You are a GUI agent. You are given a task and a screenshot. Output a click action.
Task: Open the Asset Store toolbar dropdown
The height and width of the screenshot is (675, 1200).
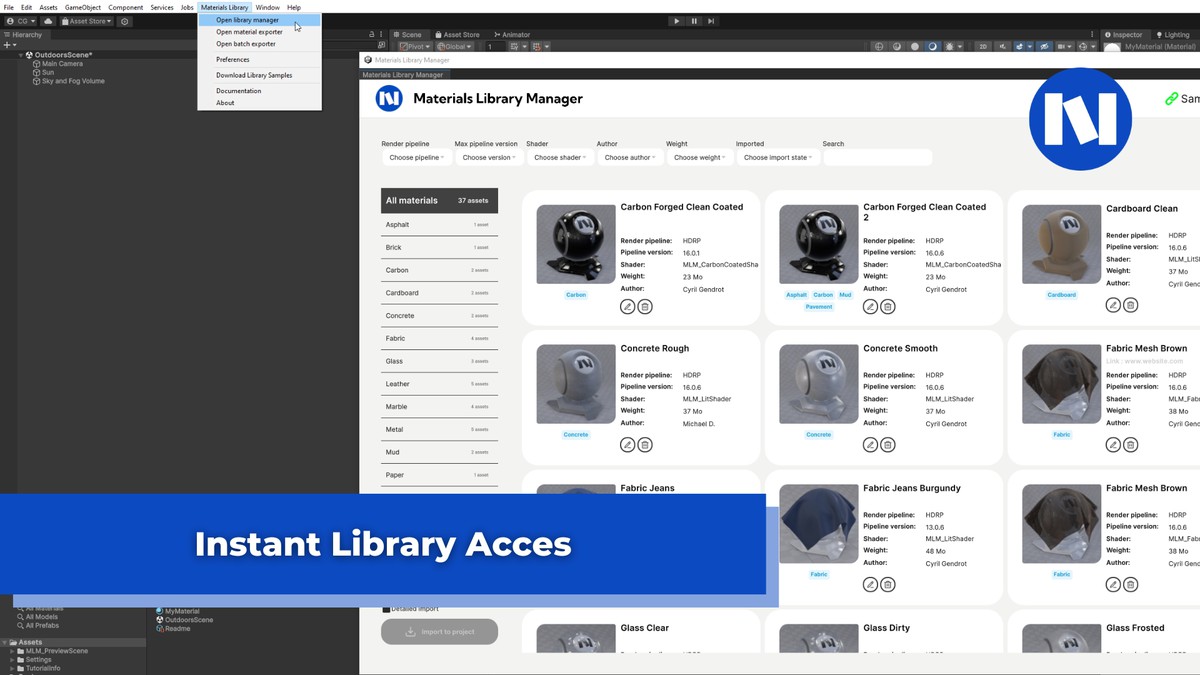tap(87, 20)
